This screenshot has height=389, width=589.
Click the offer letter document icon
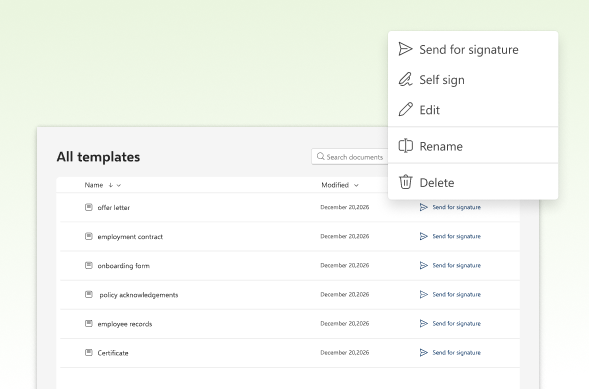[x=89, y=207]
